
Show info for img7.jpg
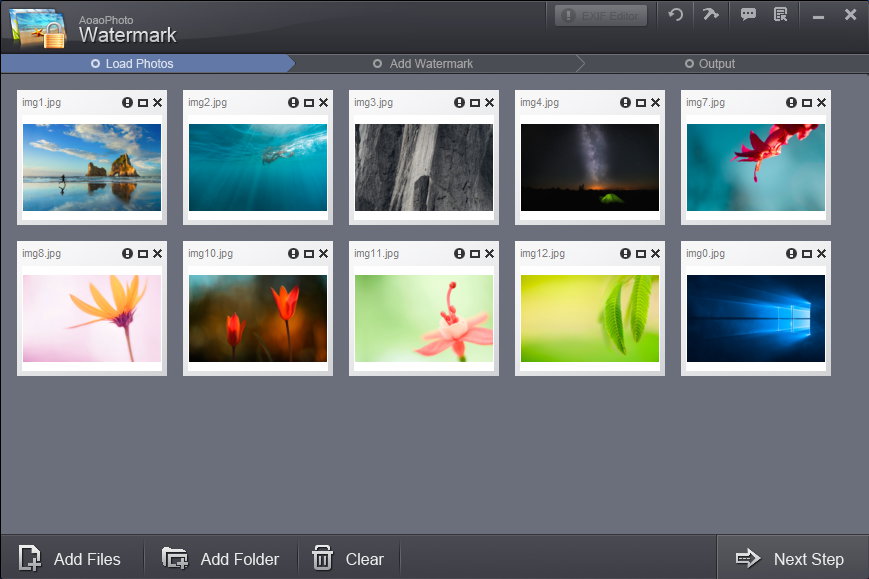pyautogui.click(x=791, y=103)
